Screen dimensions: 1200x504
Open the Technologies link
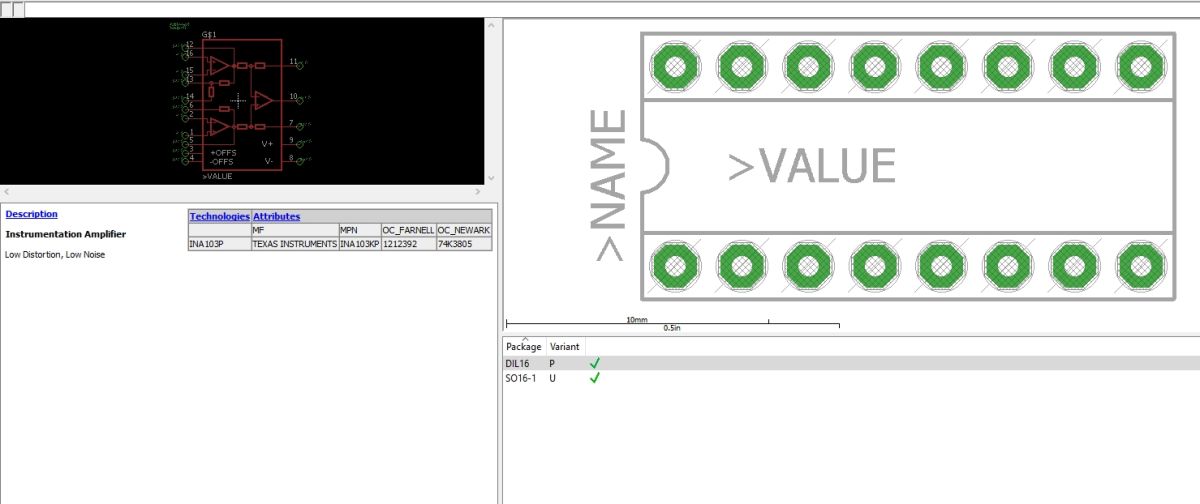(219, 216)
